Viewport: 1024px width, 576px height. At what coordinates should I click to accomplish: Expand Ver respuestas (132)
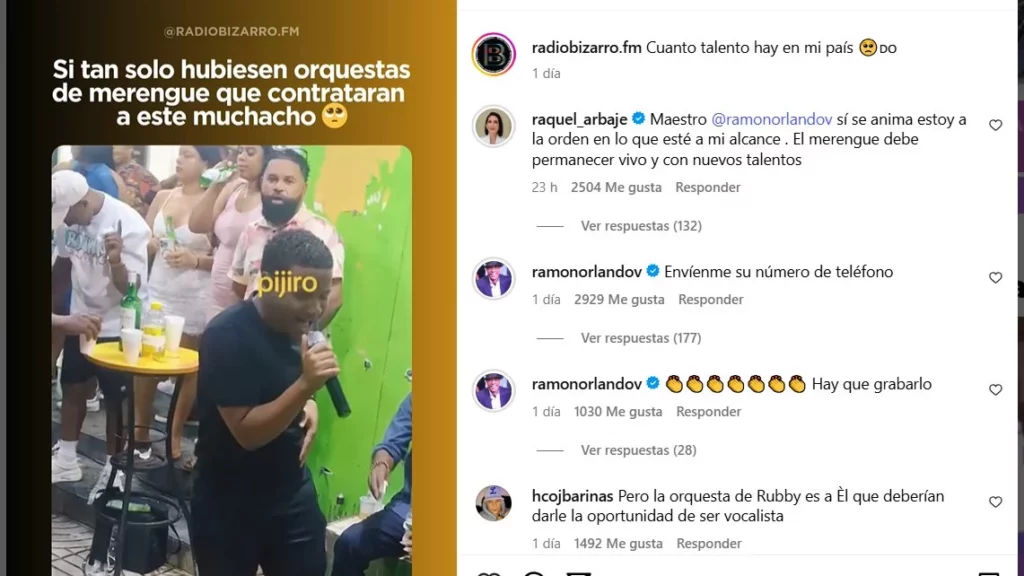coord(641,226)
